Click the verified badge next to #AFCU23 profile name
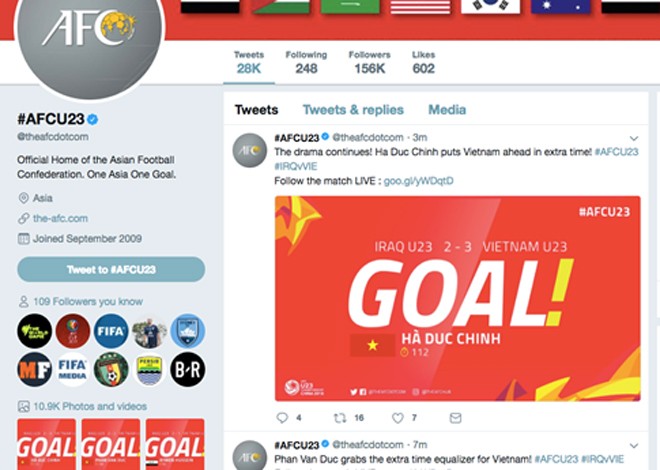Image resolution: width=660 pixels, height=470 pixels. click(x=93, y=119)
